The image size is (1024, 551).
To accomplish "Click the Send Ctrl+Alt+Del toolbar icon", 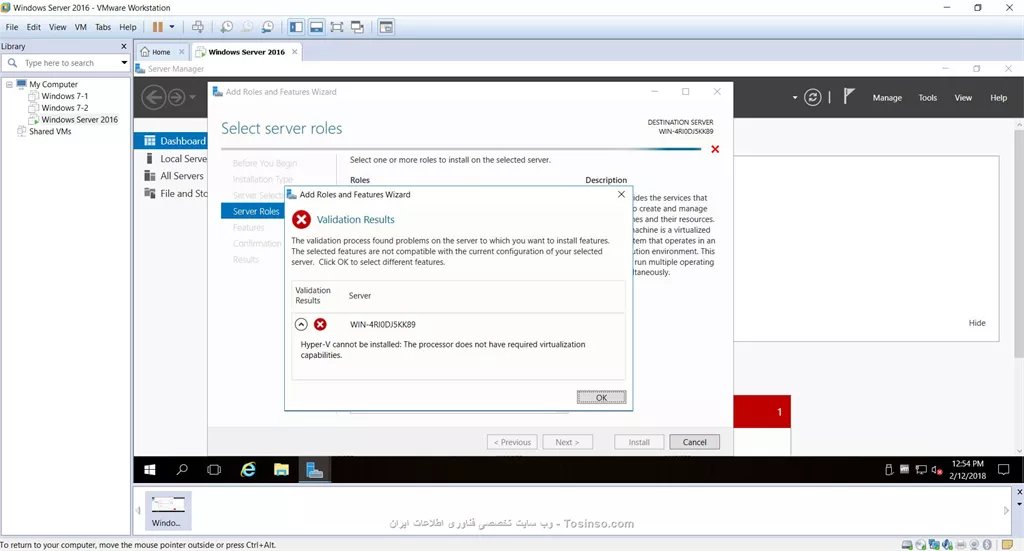I will point(198,27).
